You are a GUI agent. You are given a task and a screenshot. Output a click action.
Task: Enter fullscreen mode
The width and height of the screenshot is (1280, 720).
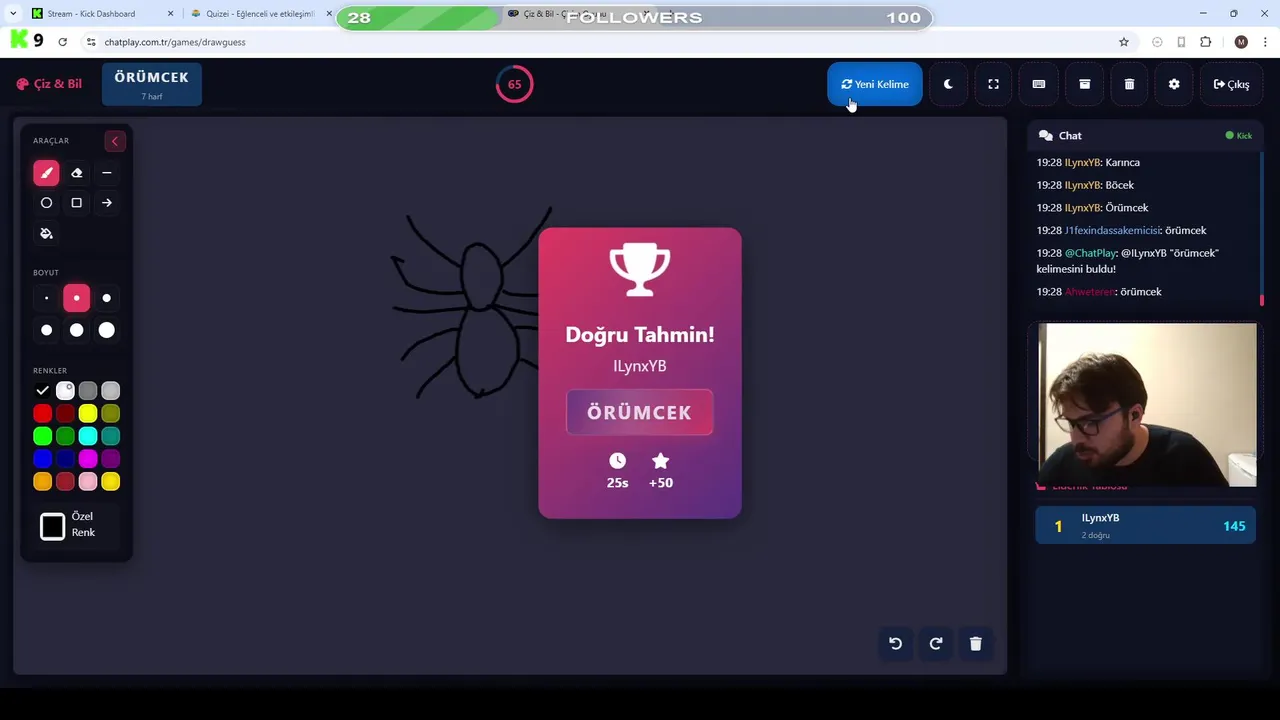[x=993, y=84]
